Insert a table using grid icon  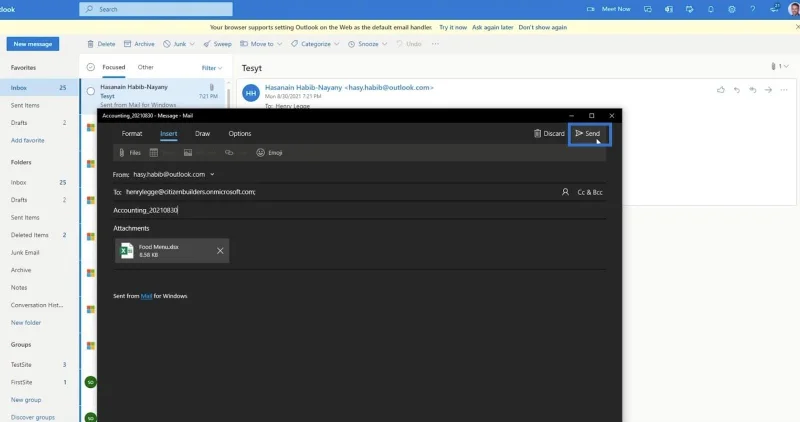click(154, 153)
